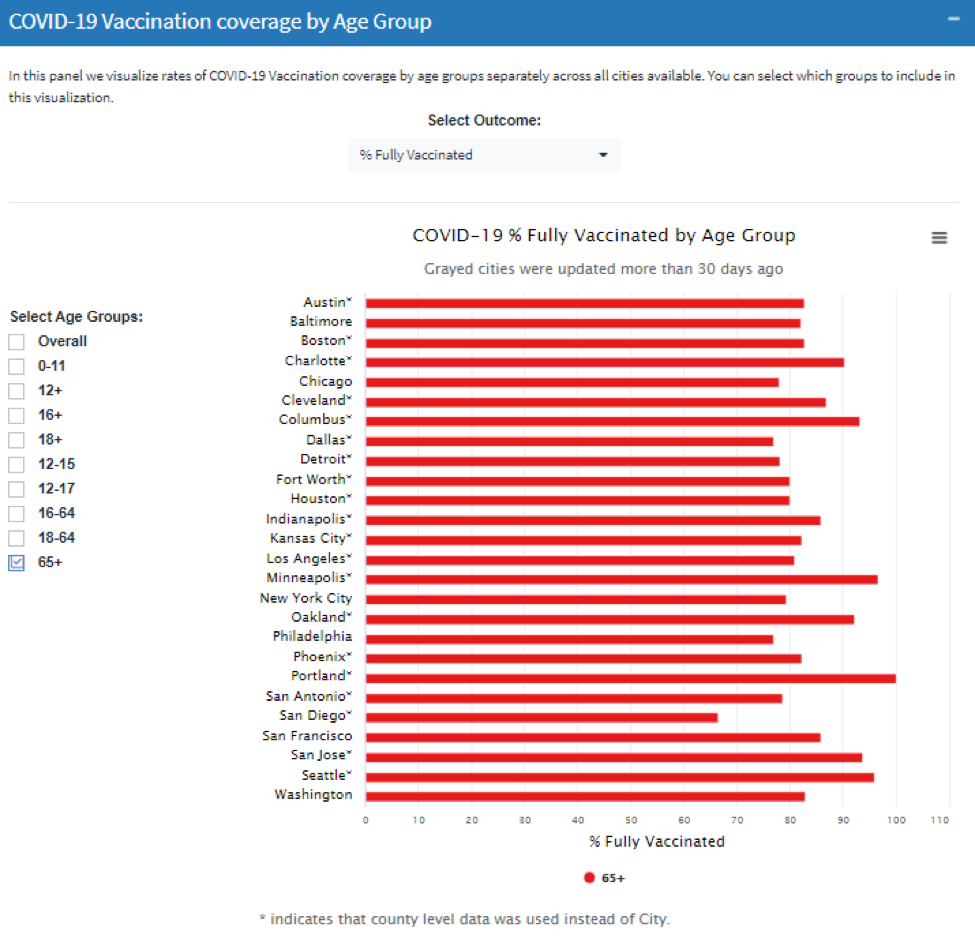
Task: Select the 12-17 age group checkbox
Action: [15, 488]
